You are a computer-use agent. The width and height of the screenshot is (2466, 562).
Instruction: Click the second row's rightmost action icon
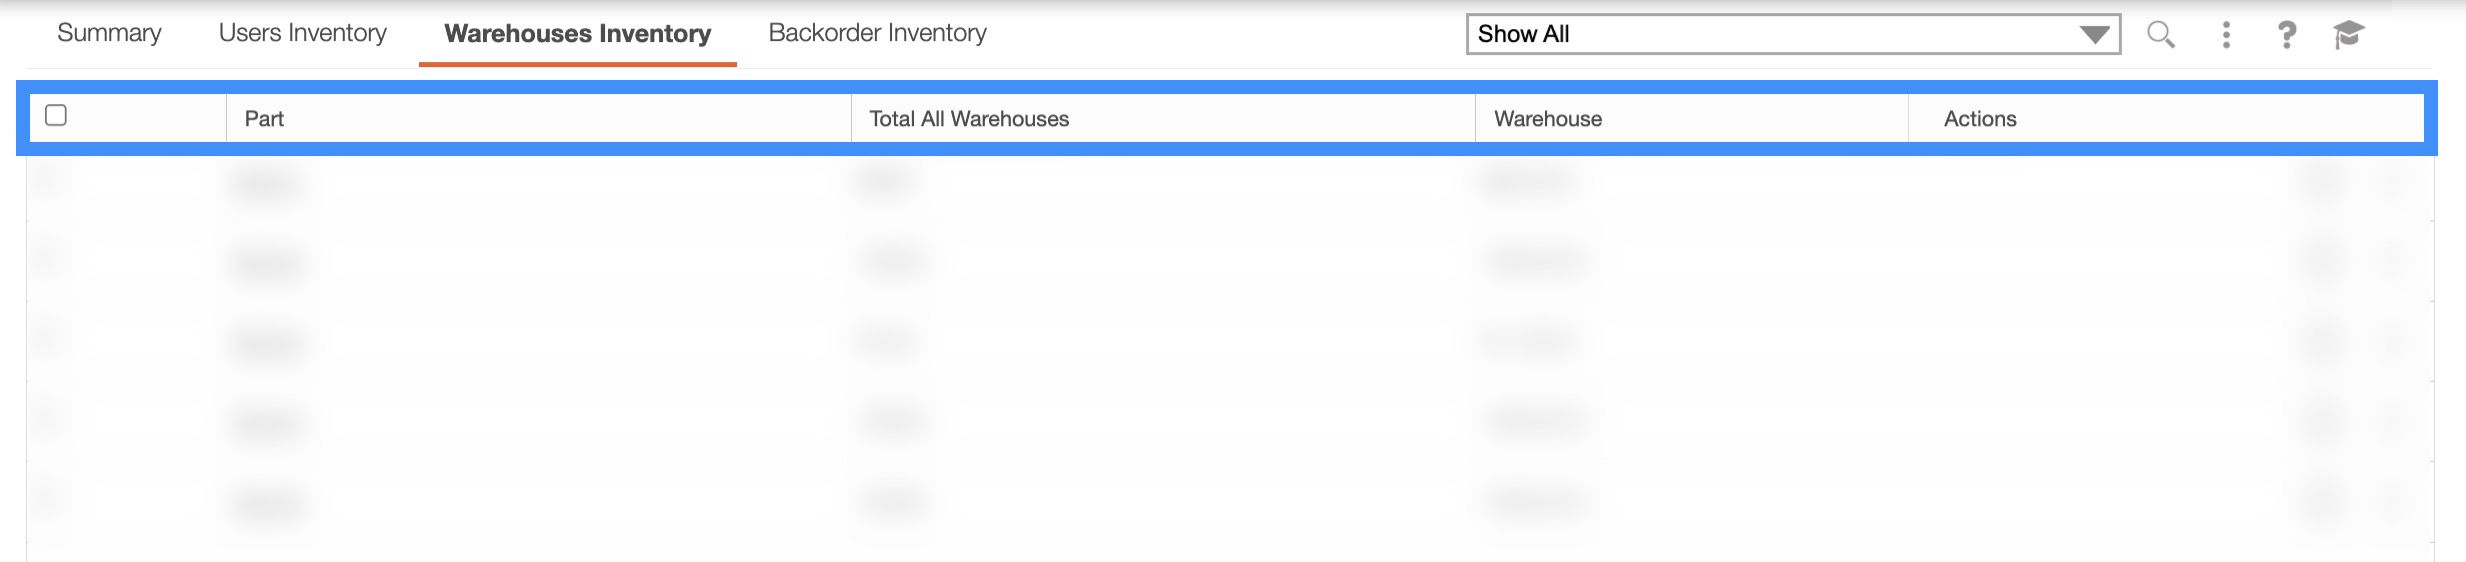click(2392, 263)
